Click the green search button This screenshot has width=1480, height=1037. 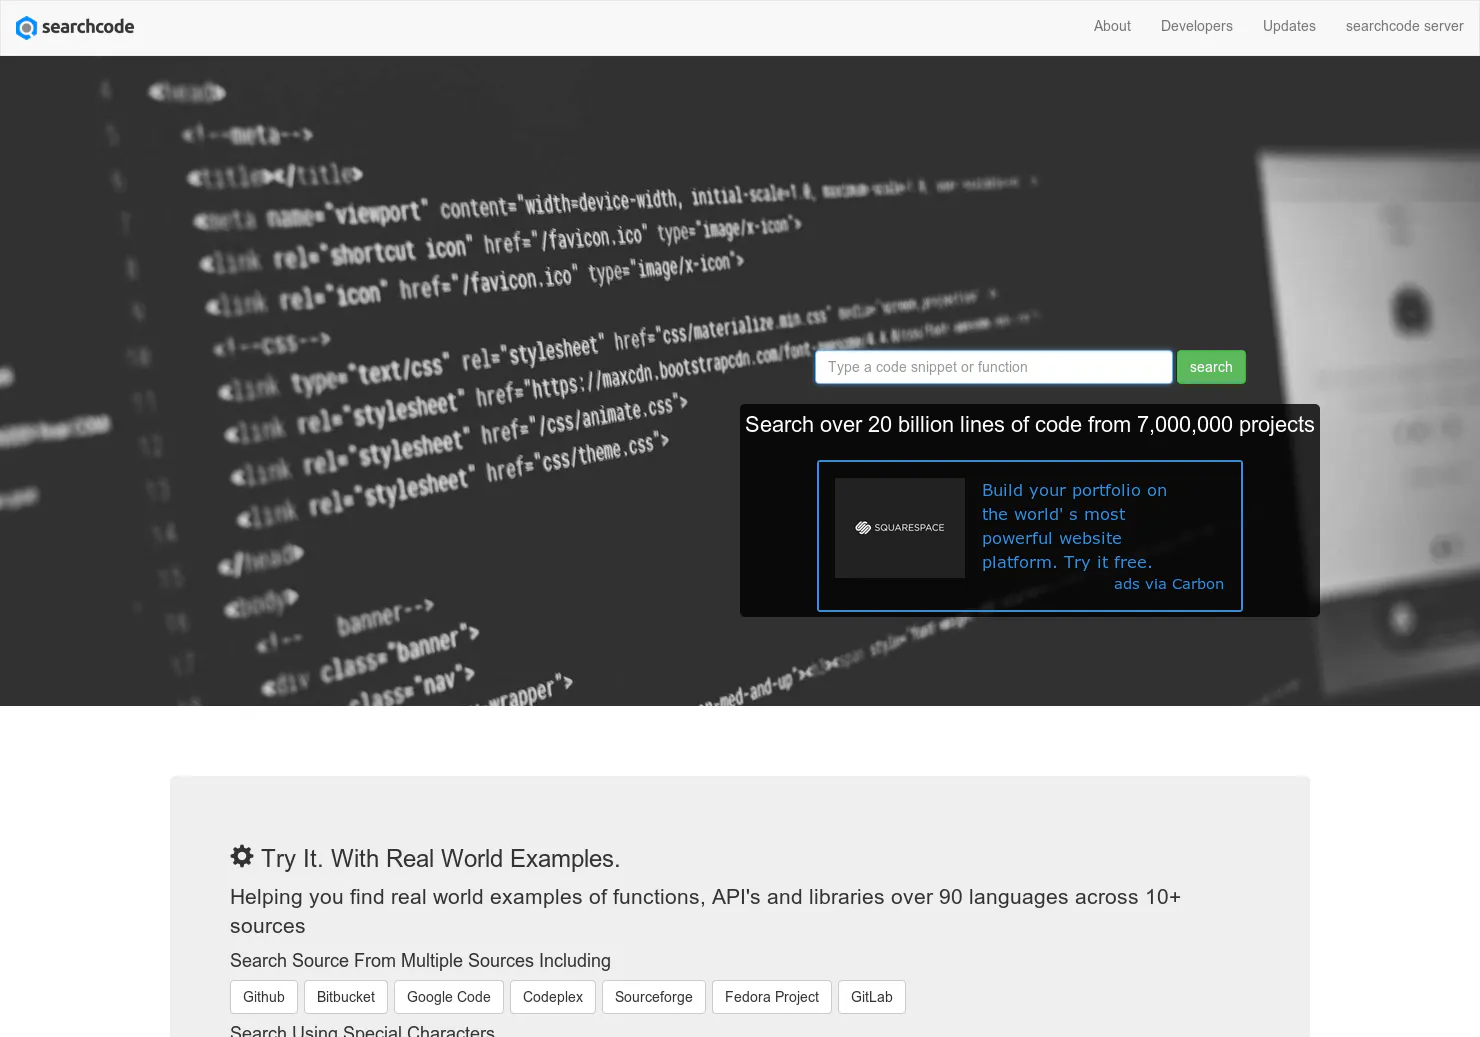(1211, 367)
